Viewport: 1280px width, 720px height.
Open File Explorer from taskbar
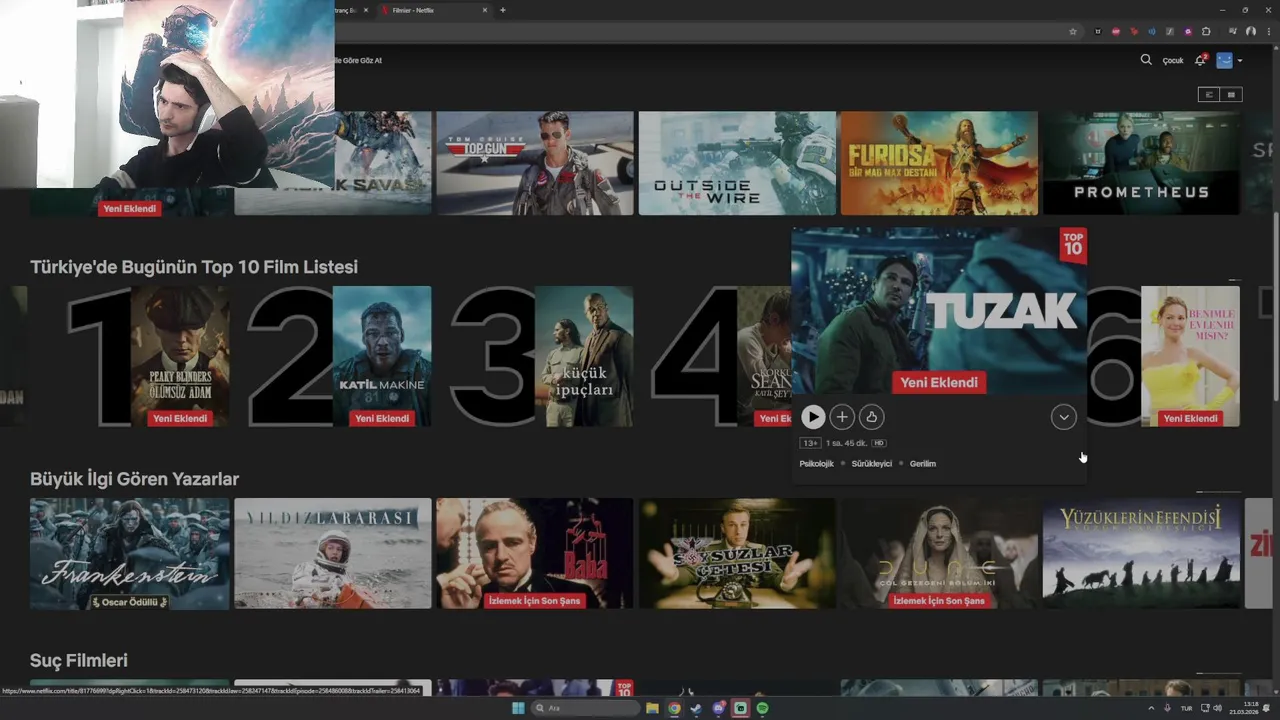(x=652, y=708)
